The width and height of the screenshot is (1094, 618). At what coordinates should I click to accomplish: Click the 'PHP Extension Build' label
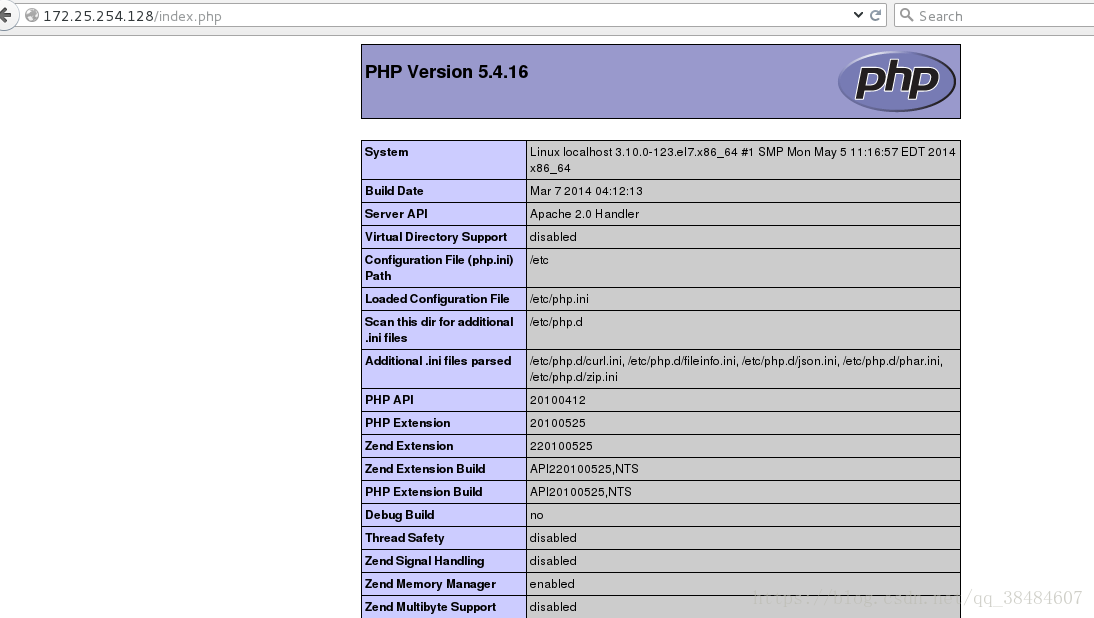click(x=424, y=492)
